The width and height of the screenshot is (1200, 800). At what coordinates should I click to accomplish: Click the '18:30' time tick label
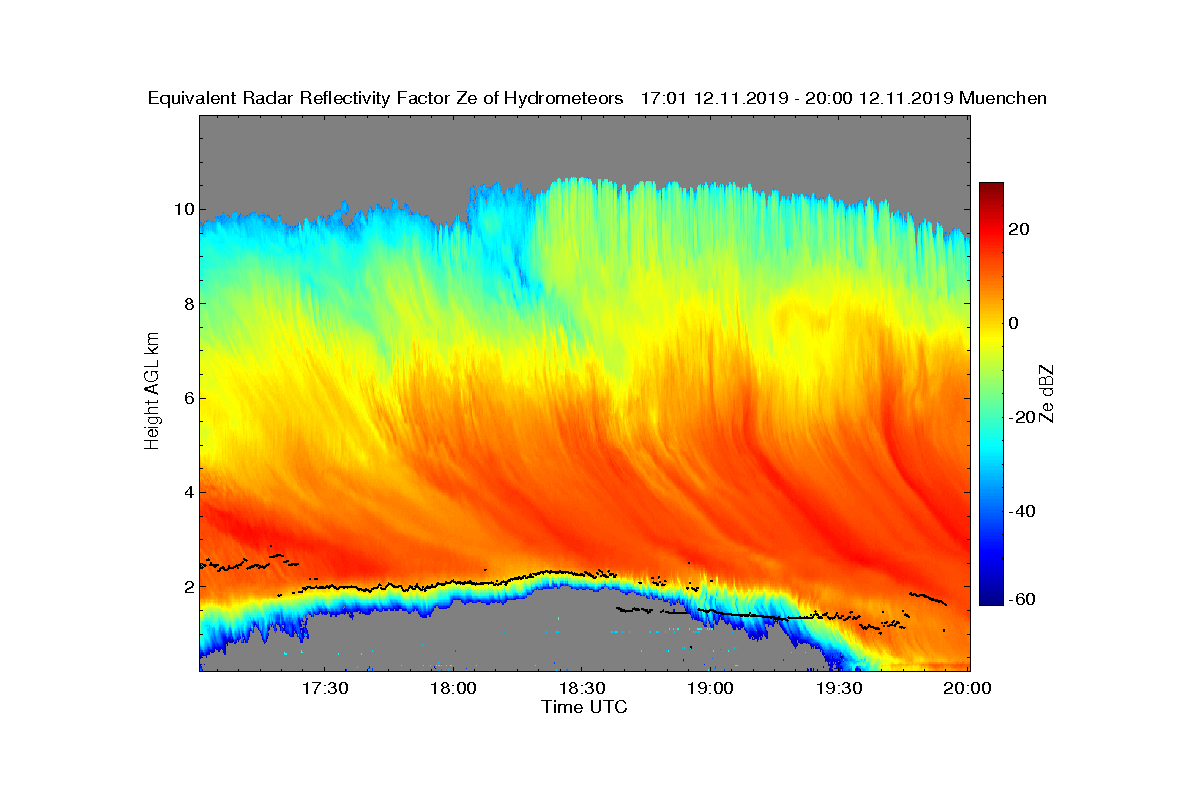[583, 689]
